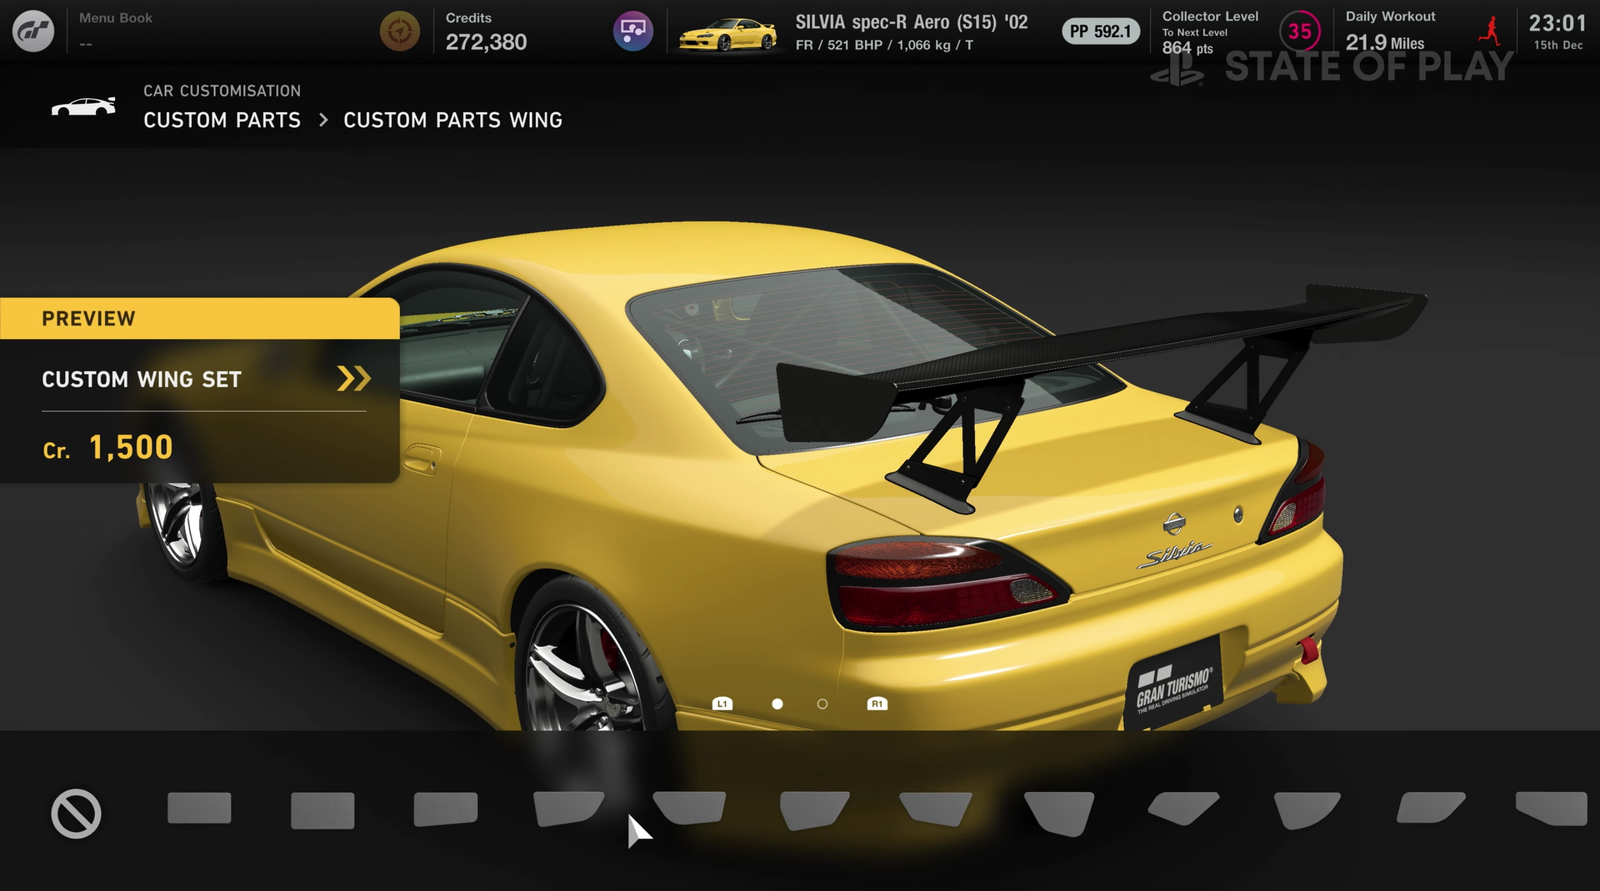This screenshot has width=1600, height=891.
Task: Click the Collector Level 35 badge
Action: [x=1299, y=32]
